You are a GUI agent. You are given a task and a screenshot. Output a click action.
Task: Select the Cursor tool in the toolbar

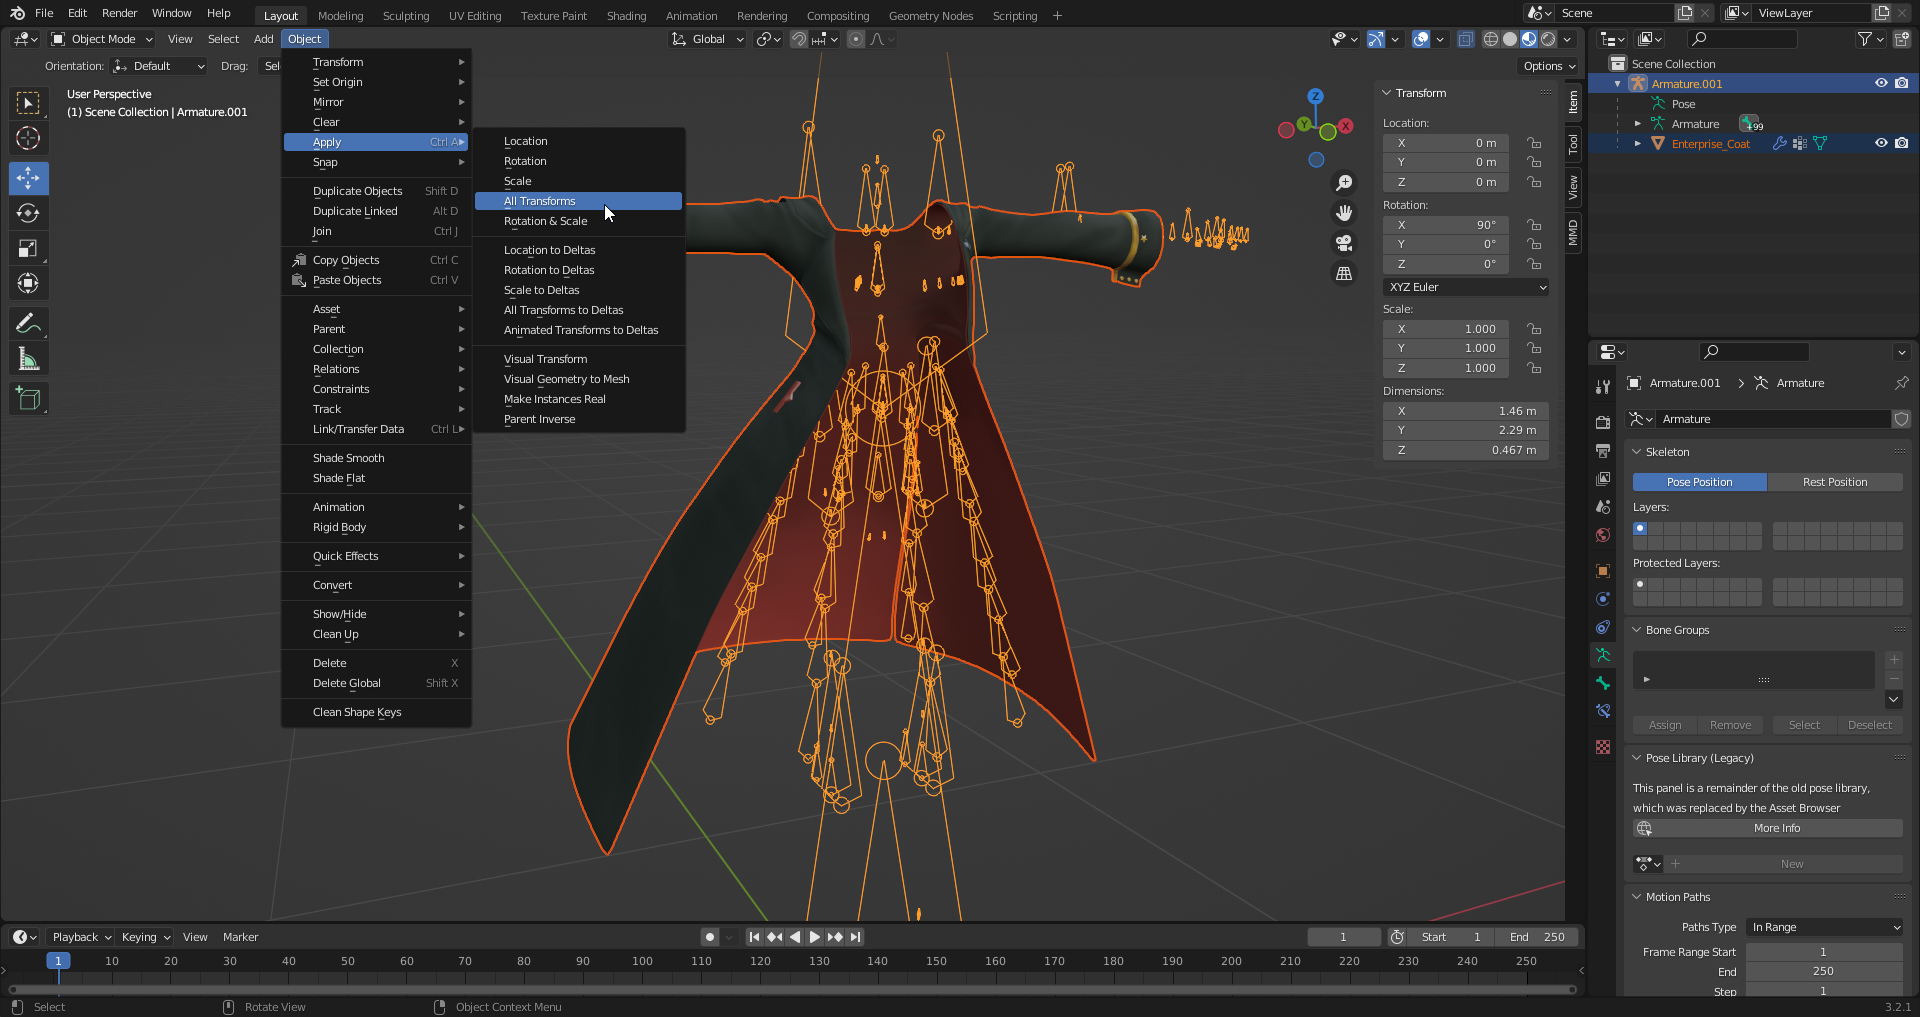pos(28,138)
